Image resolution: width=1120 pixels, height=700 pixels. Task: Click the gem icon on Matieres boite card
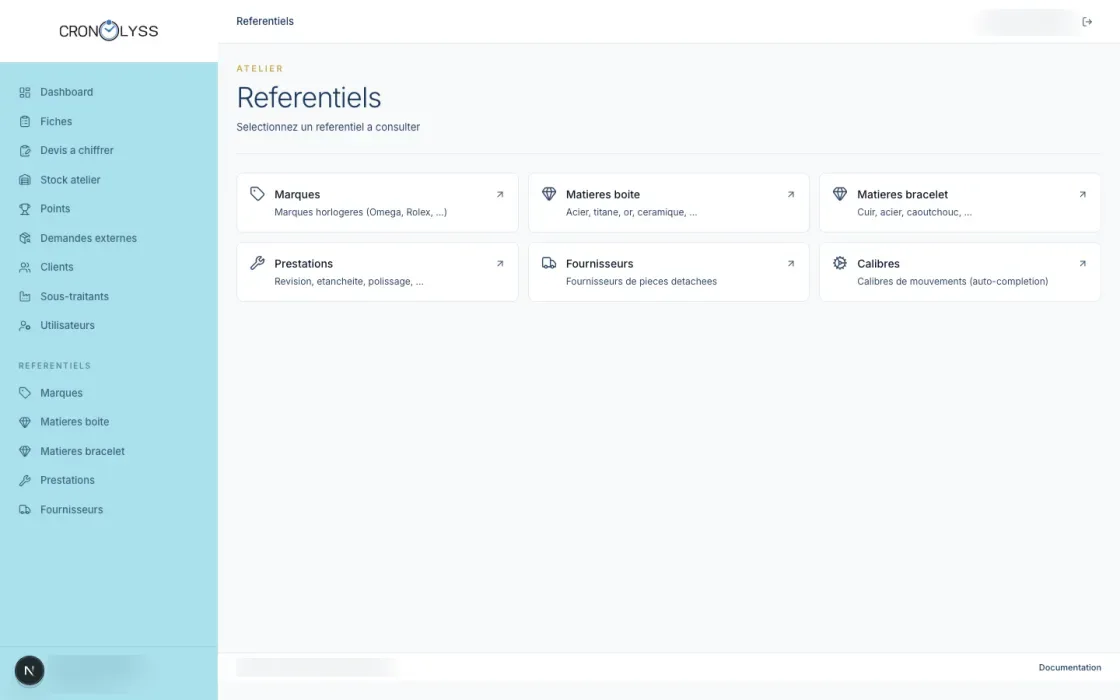[549, 194]
